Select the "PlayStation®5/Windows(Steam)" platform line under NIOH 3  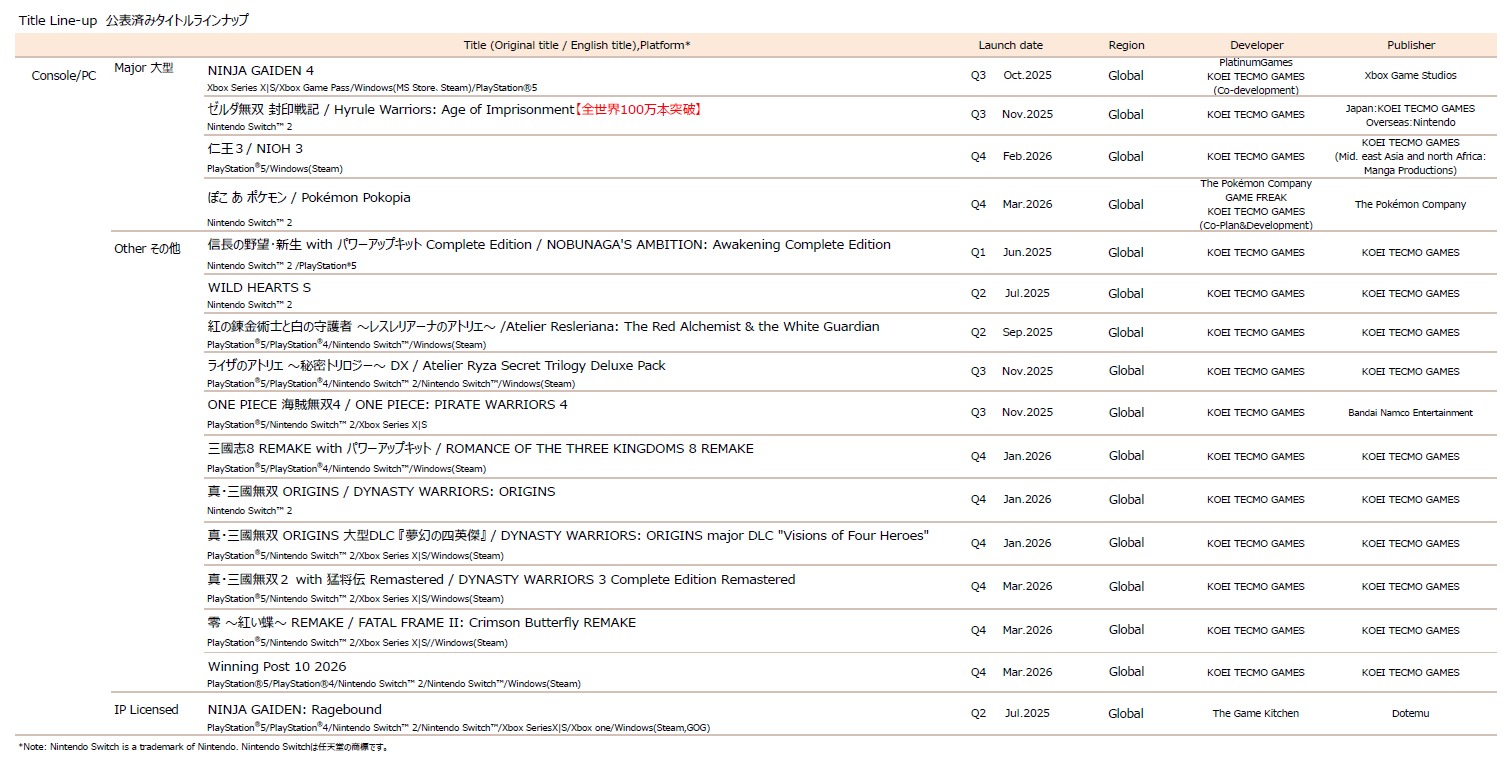point(275,168)
